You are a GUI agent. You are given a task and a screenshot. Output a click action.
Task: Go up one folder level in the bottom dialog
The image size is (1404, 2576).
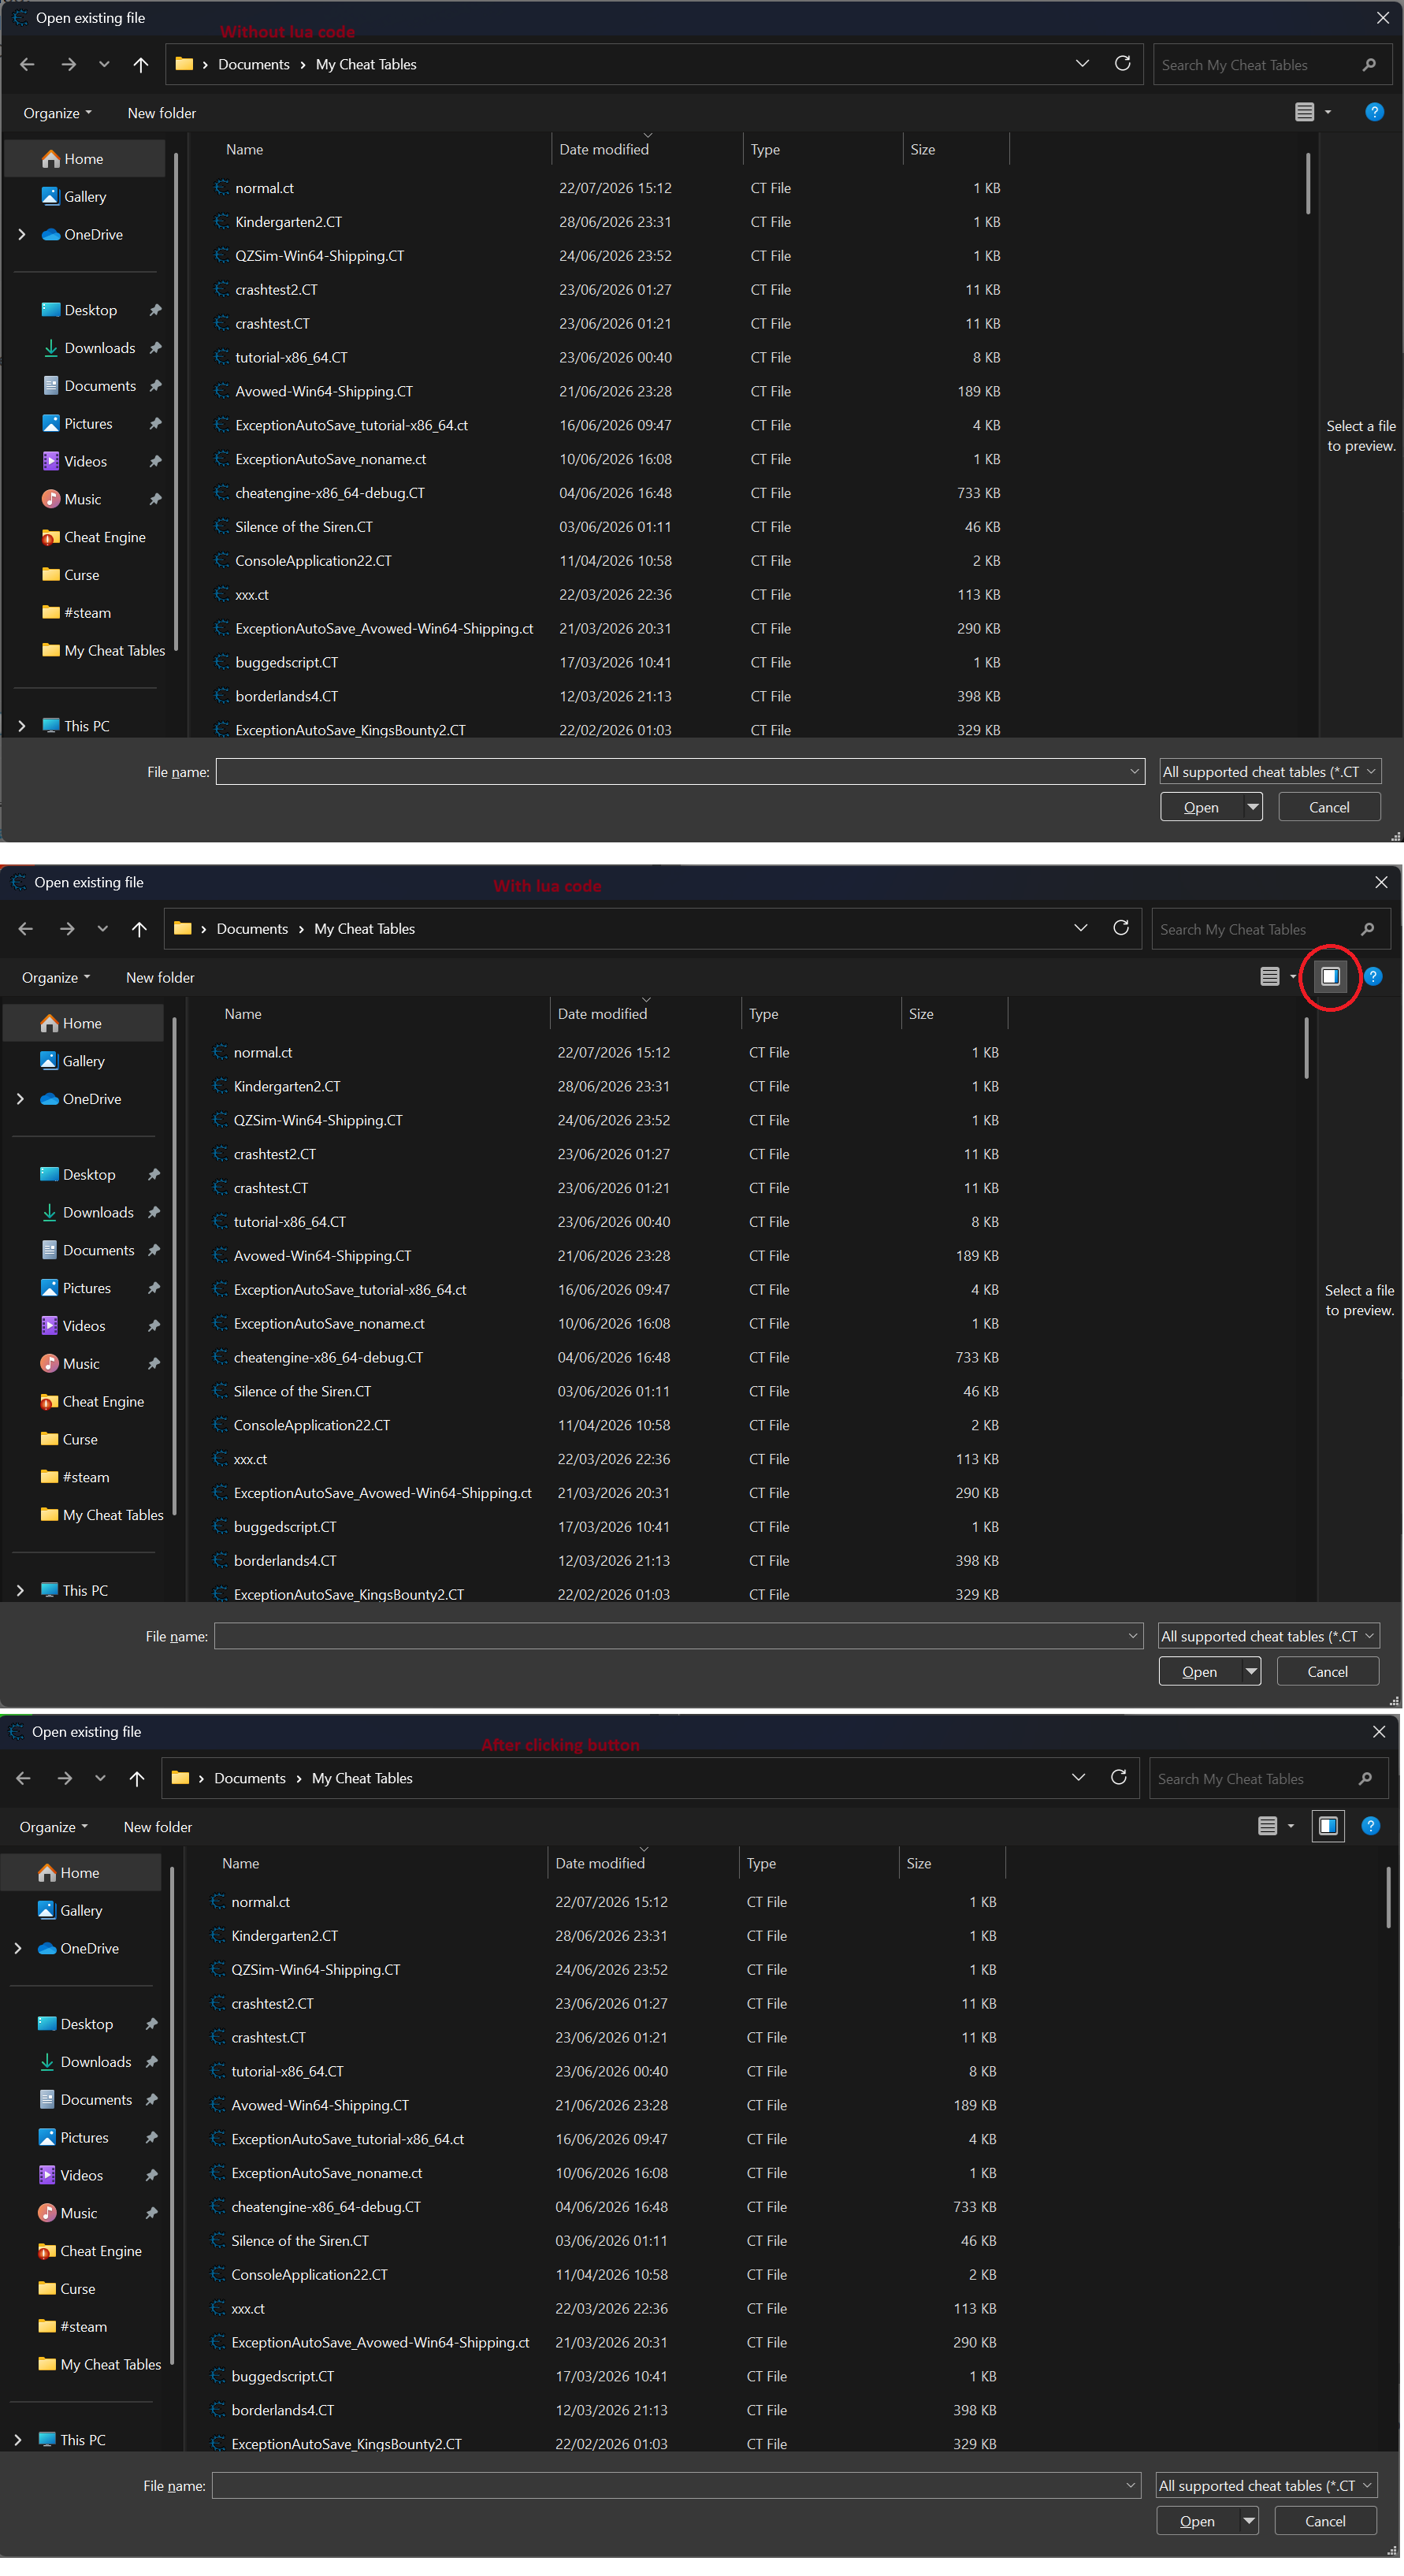click(137, 1778)
